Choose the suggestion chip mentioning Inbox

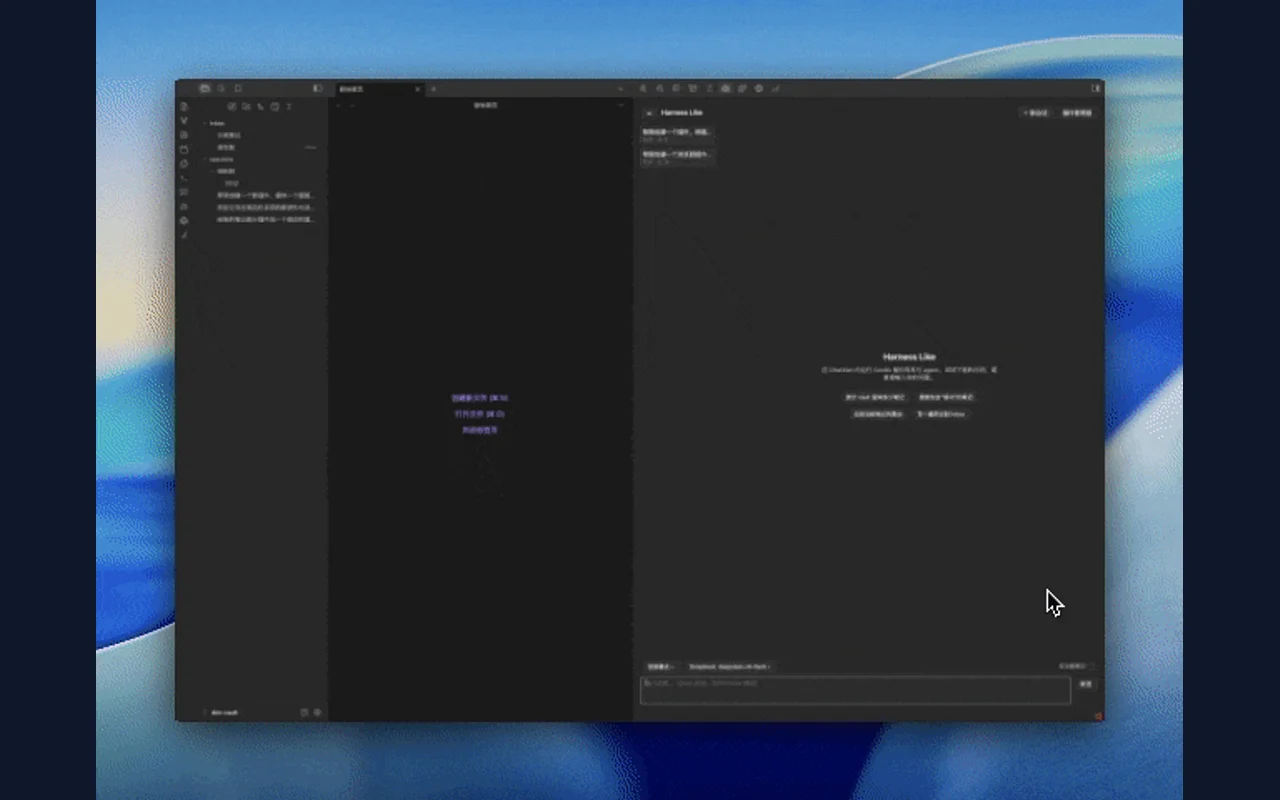(941, 414)
